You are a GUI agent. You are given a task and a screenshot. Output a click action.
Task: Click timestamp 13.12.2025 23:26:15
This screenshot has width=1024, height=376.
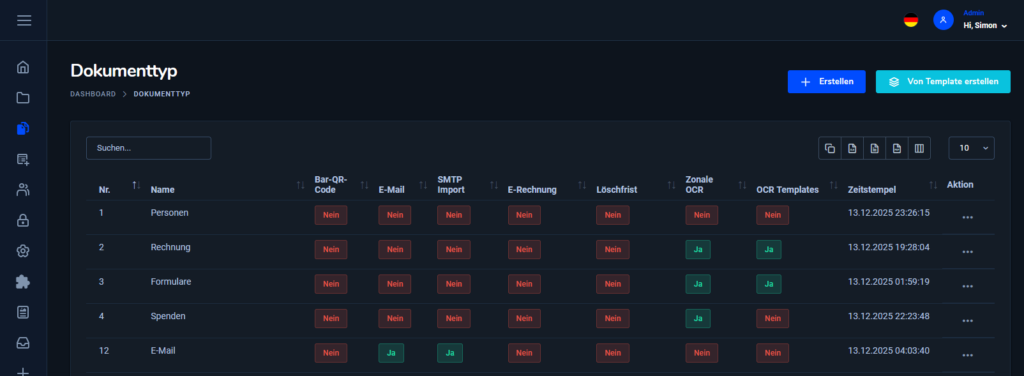888,213
